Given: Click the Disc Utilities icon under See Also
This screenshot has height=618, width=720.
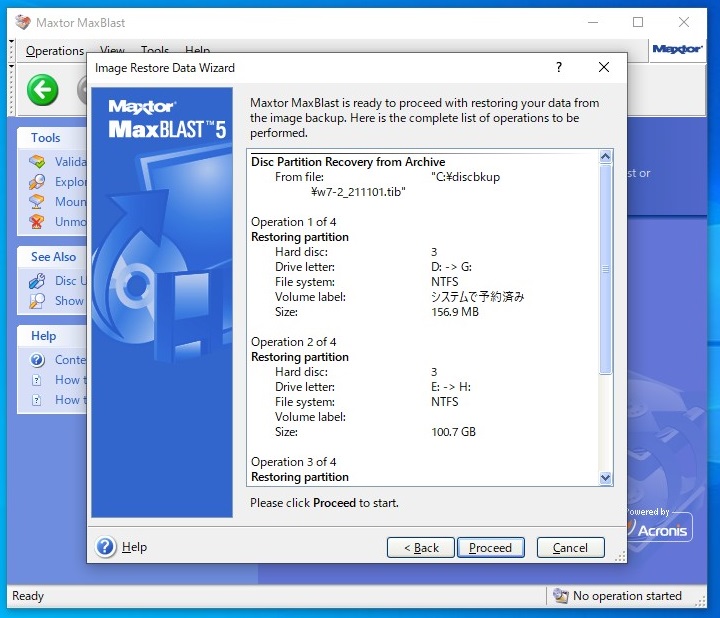Looking at the screenshot, I should click(x=37, y=281).
